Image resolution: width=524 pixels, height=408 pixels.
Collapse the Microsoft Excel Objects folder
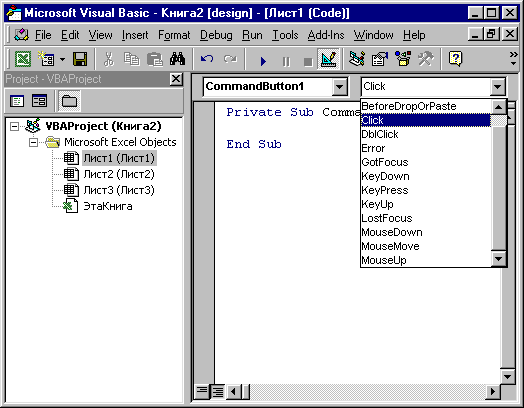(33, 143)
